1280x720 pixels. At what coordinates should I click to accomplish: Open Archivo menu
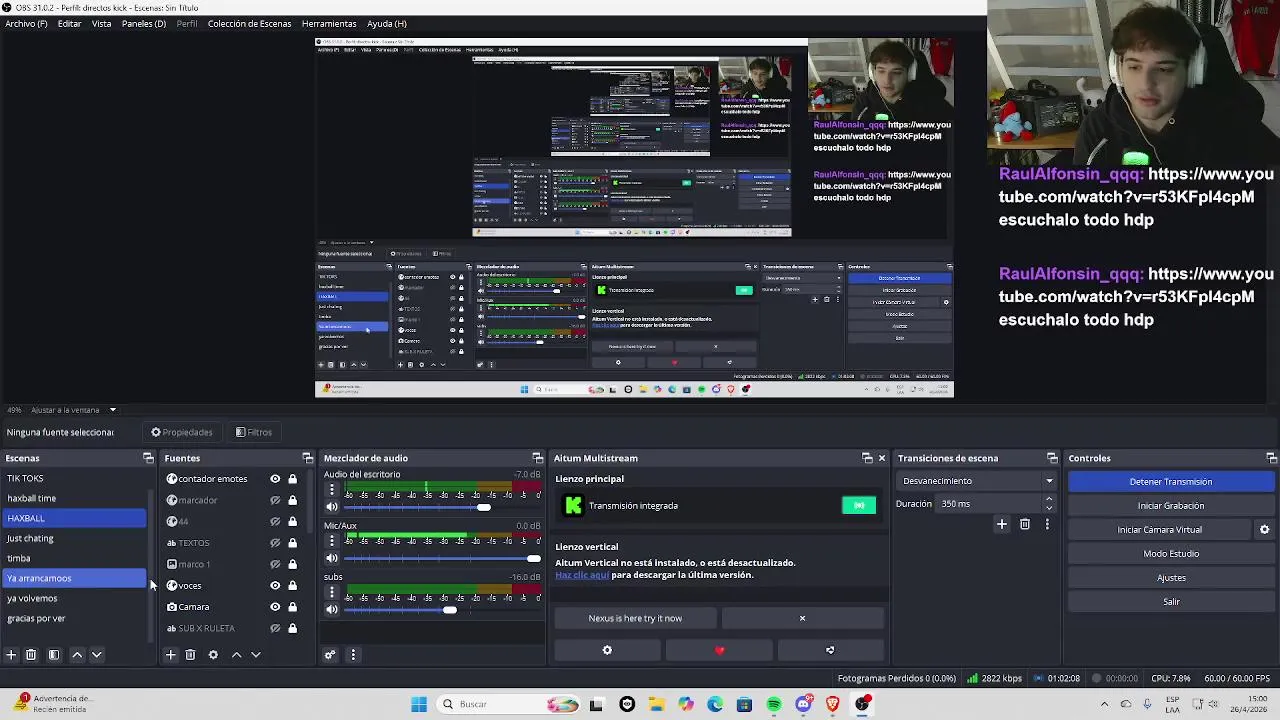pyautogui.click(x=26, y=23)
